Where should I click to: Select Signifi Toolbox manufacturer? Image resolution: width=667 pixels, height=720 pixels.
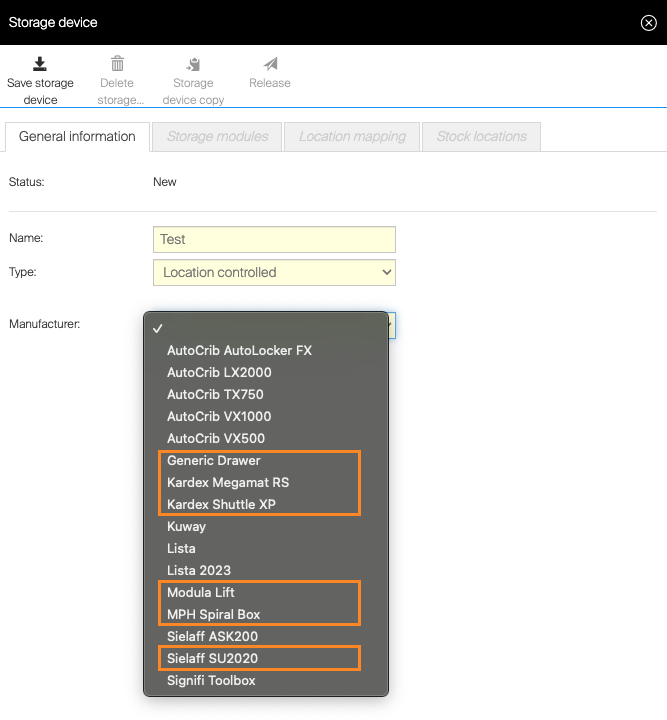[211, 681]
